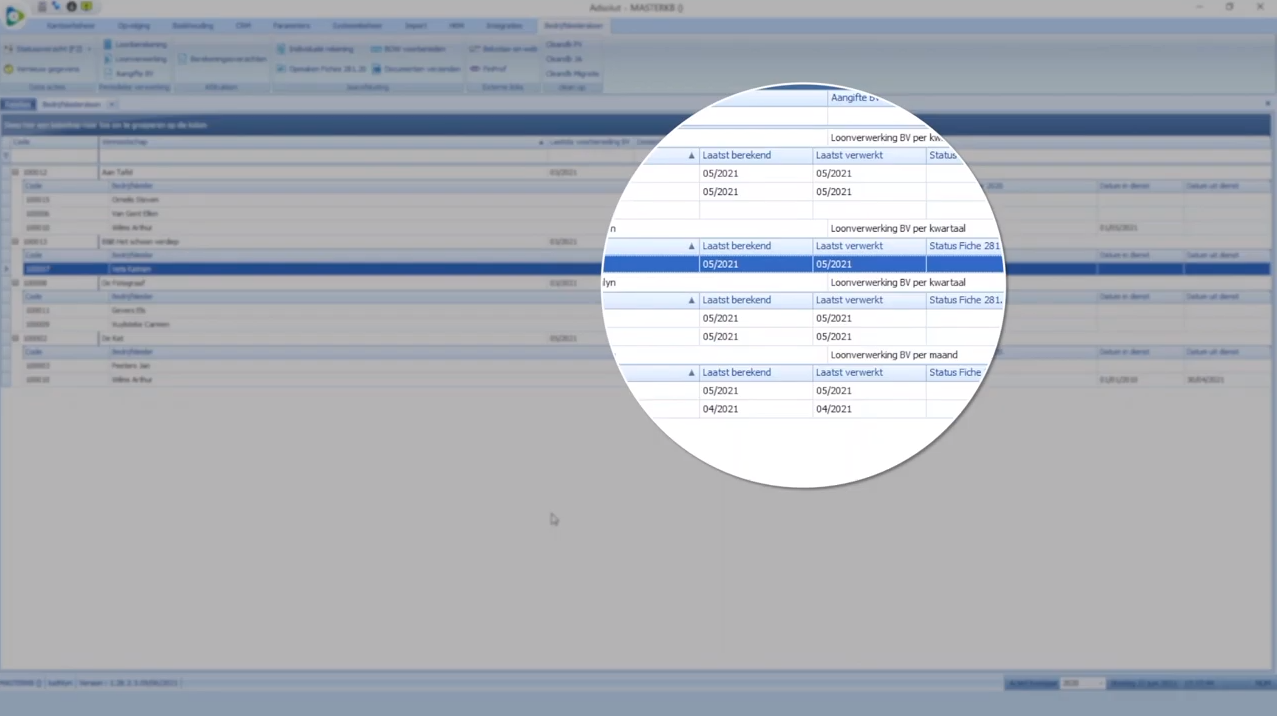Click the Adsolut application logo button
Viewport: 1277px width, 716px height.
click(x=14, y=15)
